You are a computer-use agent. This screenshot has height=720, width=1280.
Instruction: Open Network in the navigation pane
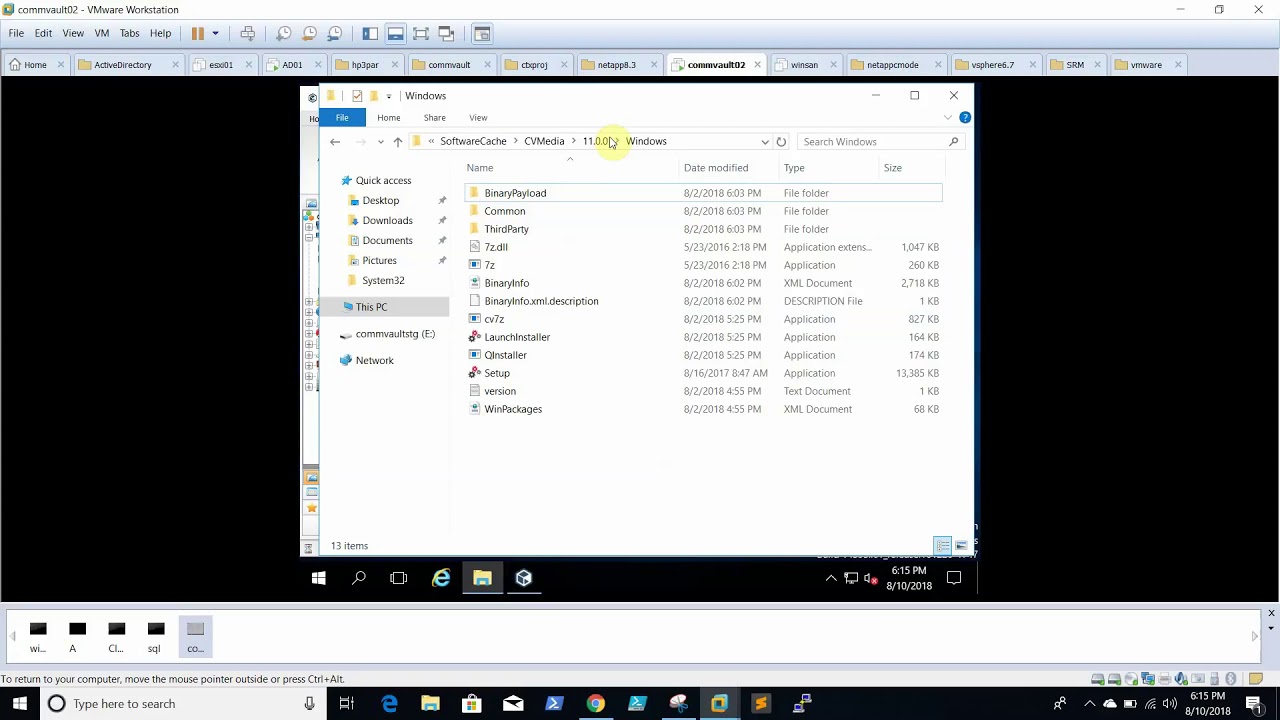pyautogui.click(x=374, y=361)
